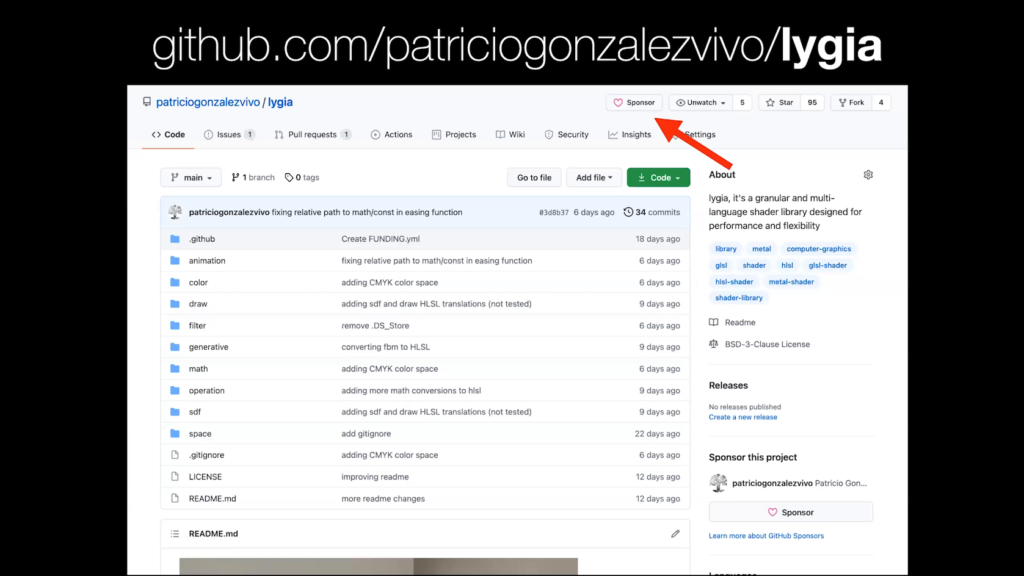Open the 'converting fbm to HLSL' commit message
Screen dimensions: 1024x576
pyautogui.click(x=385, y=347)
